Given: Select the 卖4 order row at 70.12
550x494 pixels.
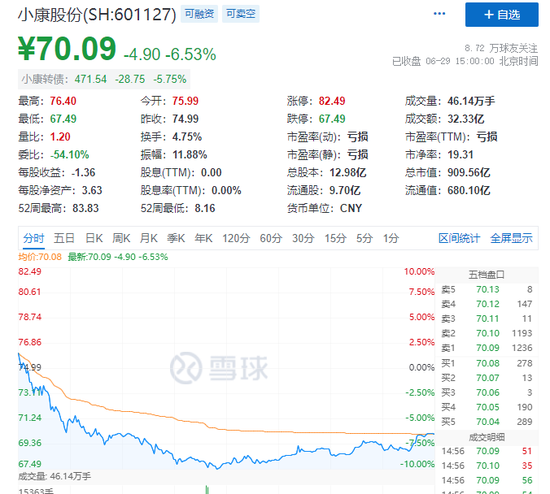Looking at the screenshot, I should 487,304.
